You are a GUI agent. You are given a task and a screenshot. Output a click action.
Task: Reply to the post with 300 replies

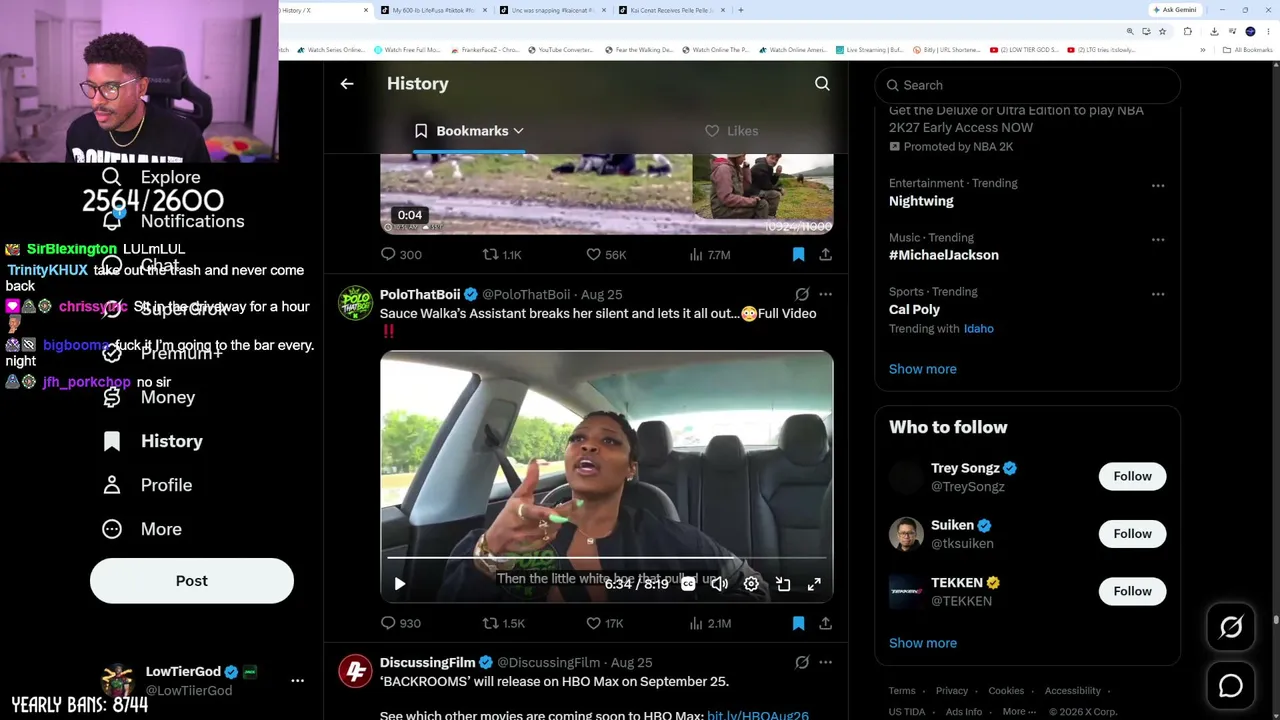[400, 255]
